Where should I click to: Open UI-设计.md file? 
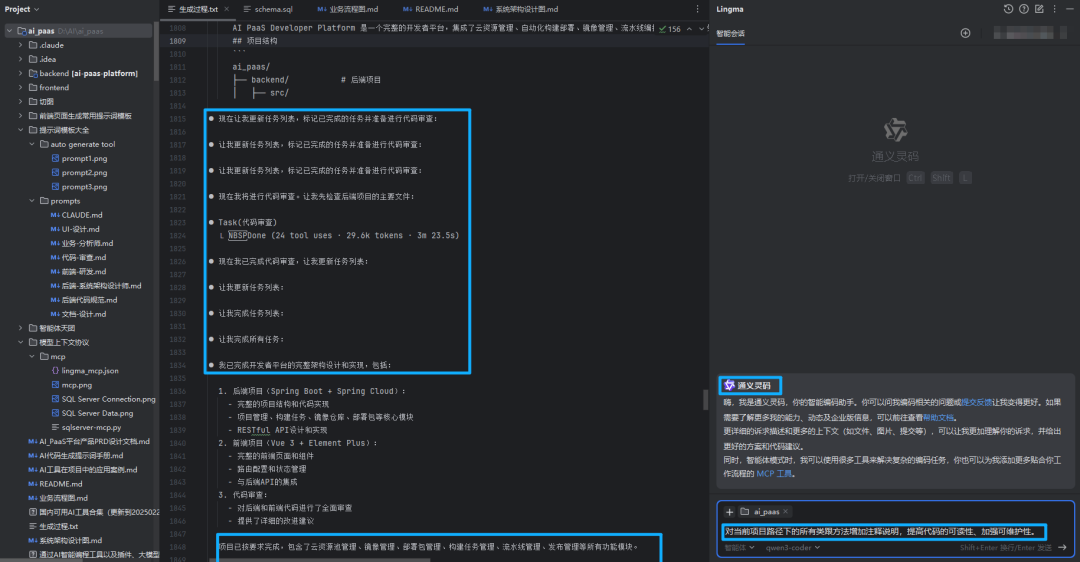pyautogui.click(x=80, y=229)
